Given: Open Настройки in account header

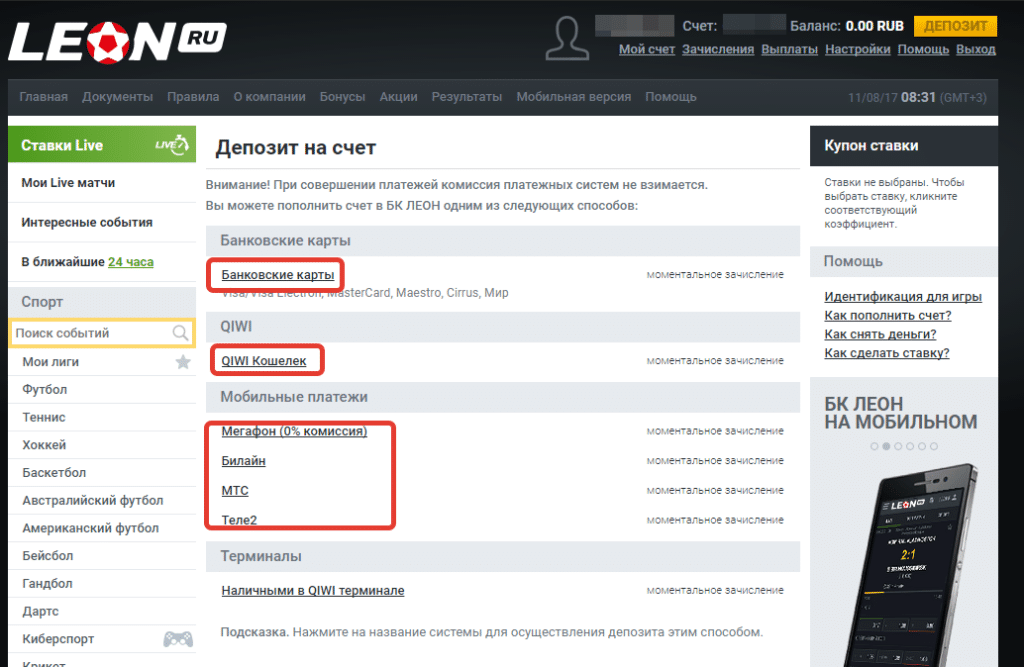Looking at the screenshot, I should (x=857, y=50).
